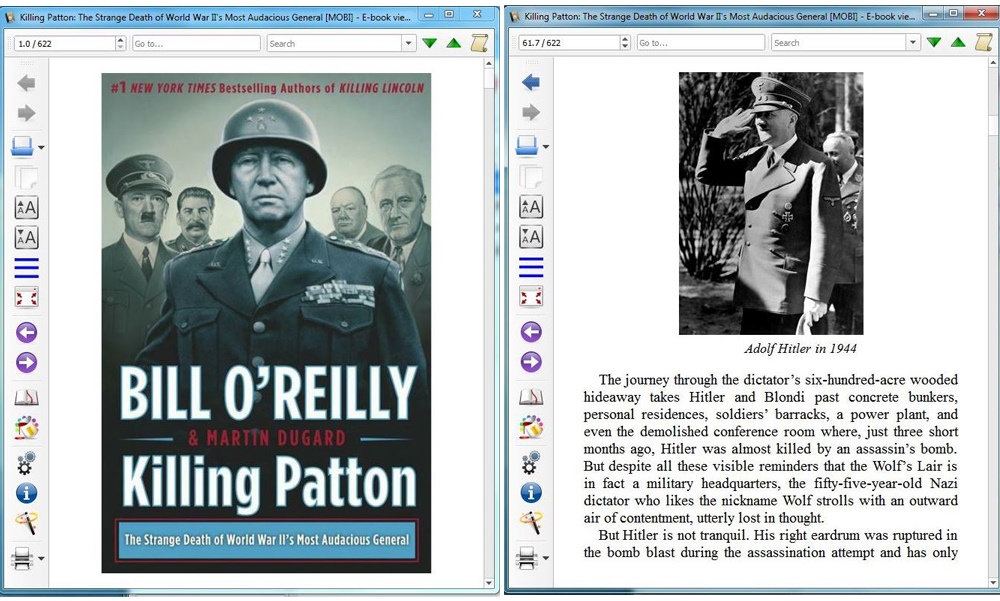Click the page stepper arrows beside 1.0 / 622
This screenshot has height=601, width=1000.
121,43
